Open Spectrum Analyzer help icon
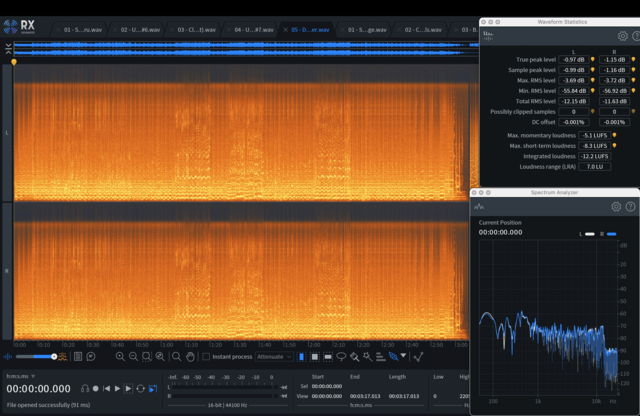 point(630,207)
